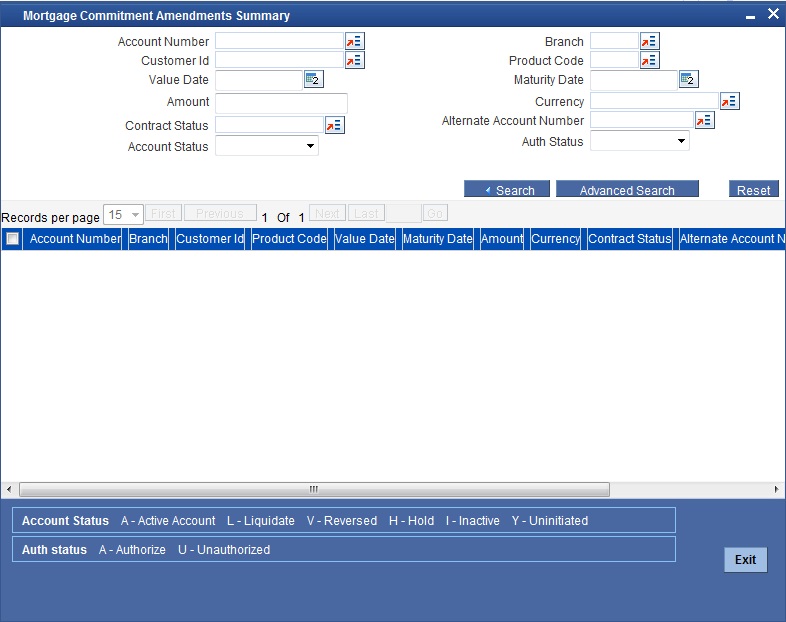This screenshot has height=622, width=786.
Task: Open Maturity Date calendar picker
Action: [x=689, y=79]
